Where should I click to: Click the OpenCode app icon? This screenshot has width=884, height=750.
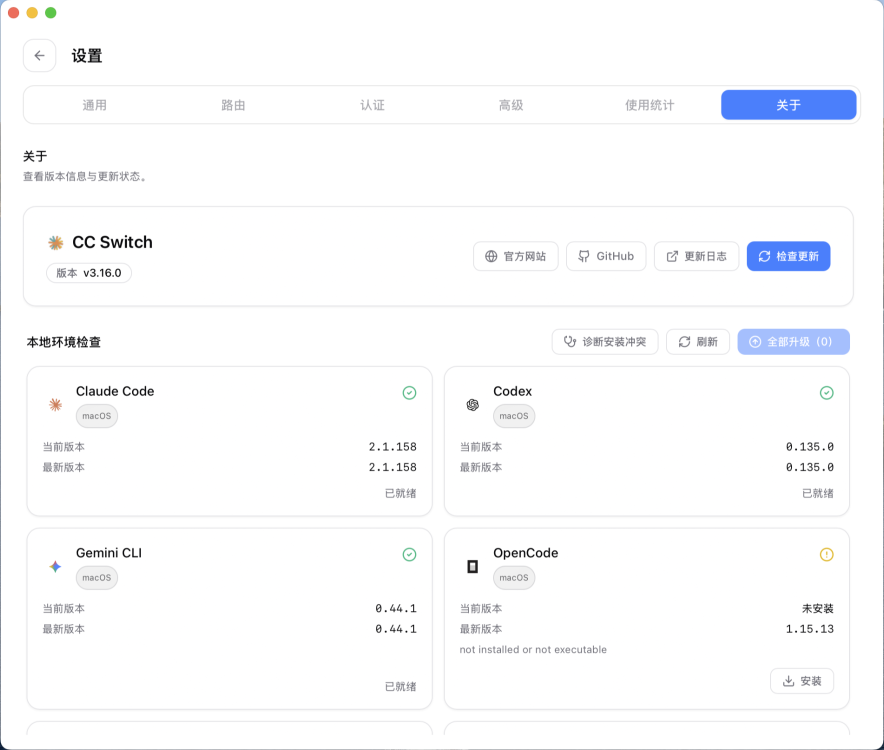(x=472, y=566)
